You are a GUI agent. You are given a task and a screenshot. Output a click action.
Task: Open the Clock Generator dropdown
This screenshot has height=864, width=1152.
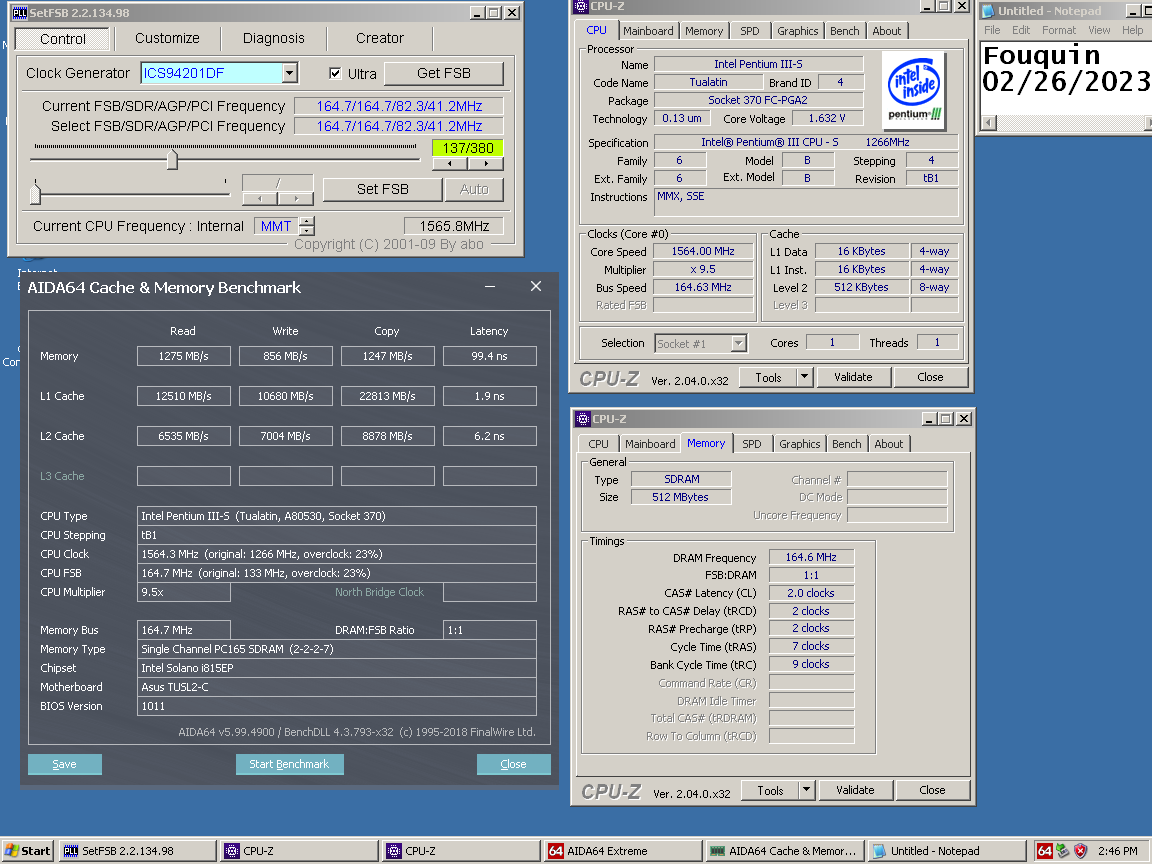(x=289, y=73)
